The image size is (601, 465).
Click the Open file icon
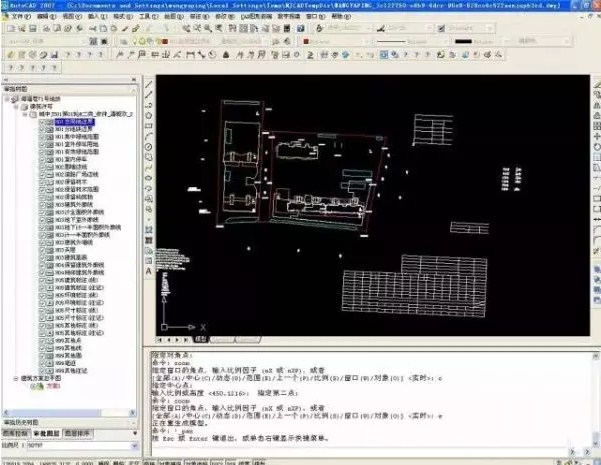(22, 28)
